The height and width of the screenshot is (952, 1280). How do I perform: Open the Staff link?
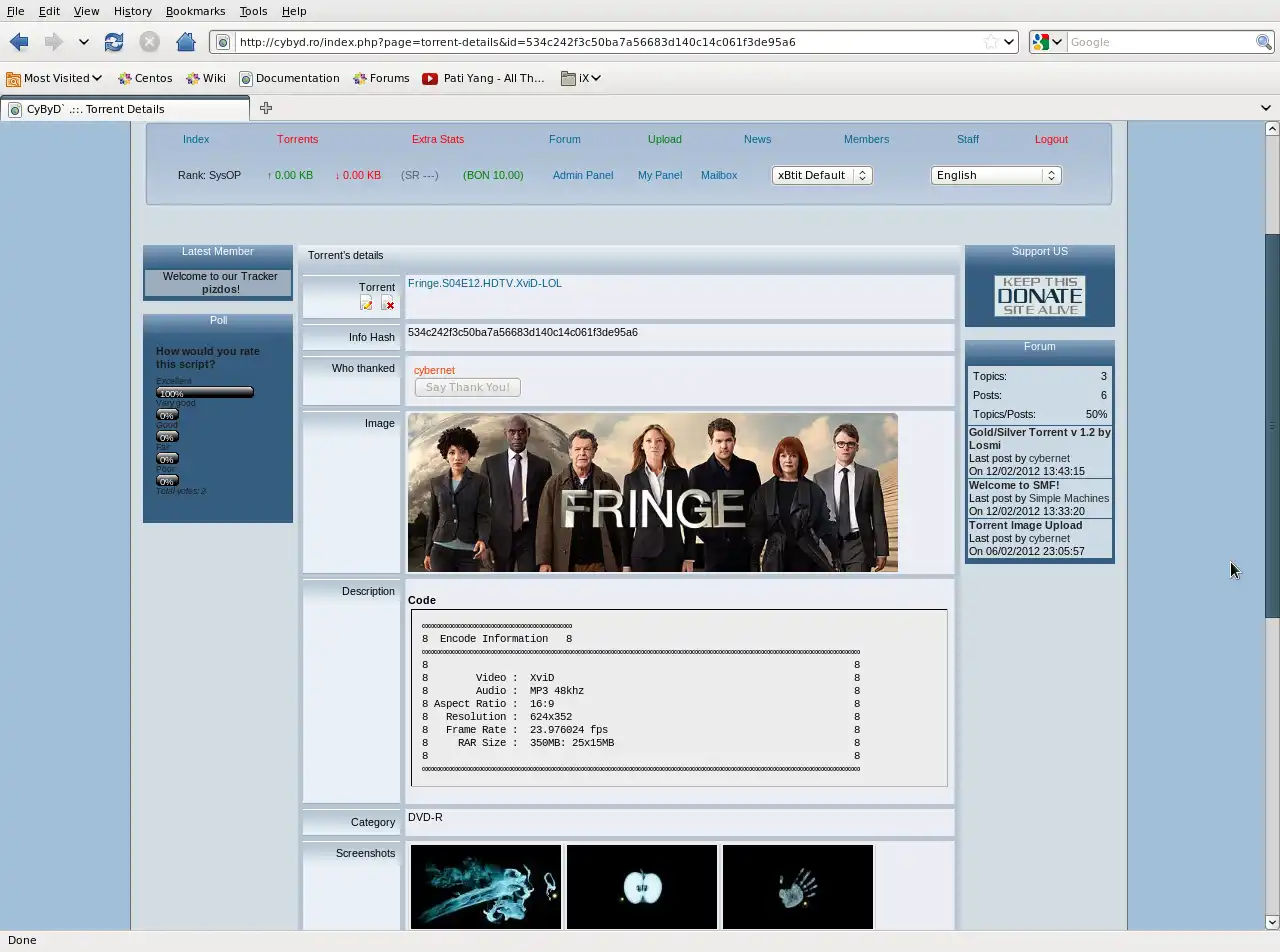coord(968,139)
